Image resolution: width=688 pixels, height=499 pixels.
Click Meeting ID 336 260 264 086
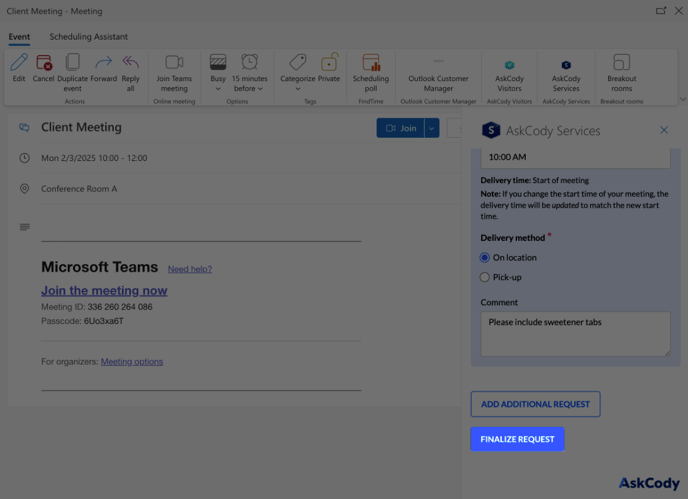tap(97, 307)
